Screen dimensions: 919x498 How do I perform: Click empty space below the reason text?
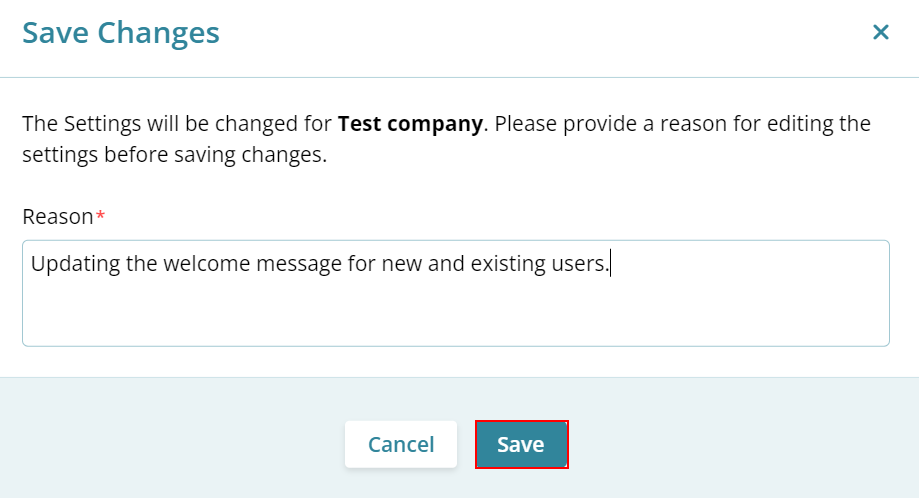click(456, 313)
